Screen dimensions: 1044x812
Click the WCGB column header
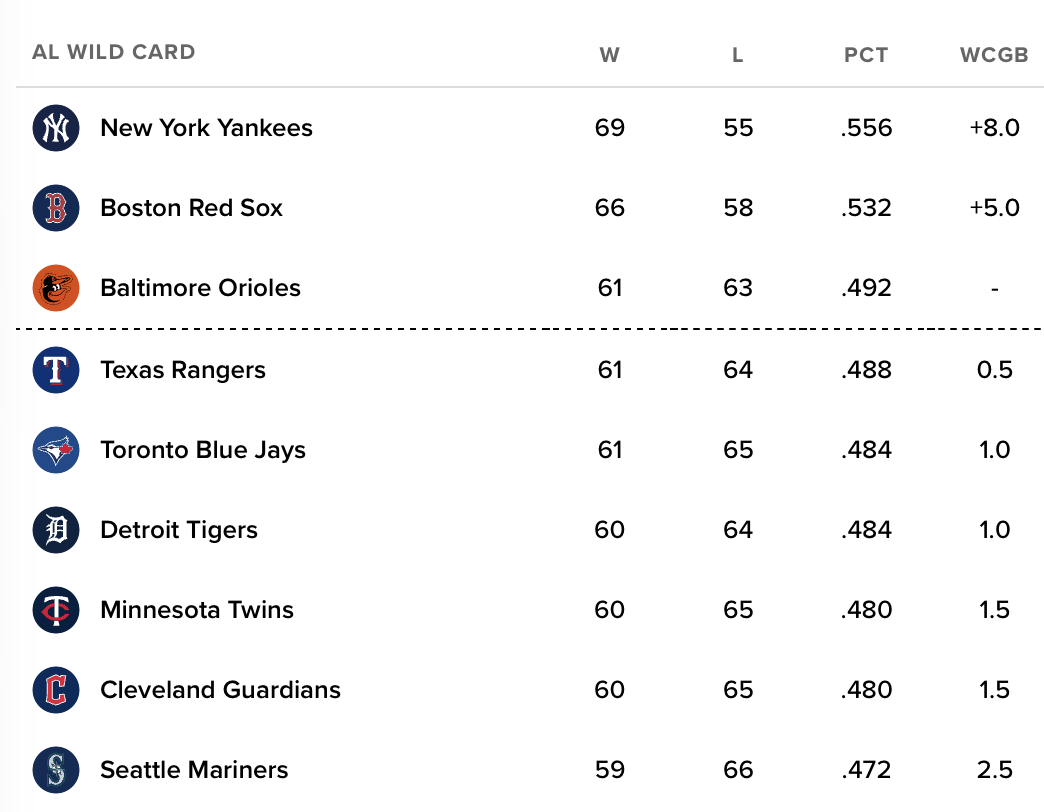(994, 55)
